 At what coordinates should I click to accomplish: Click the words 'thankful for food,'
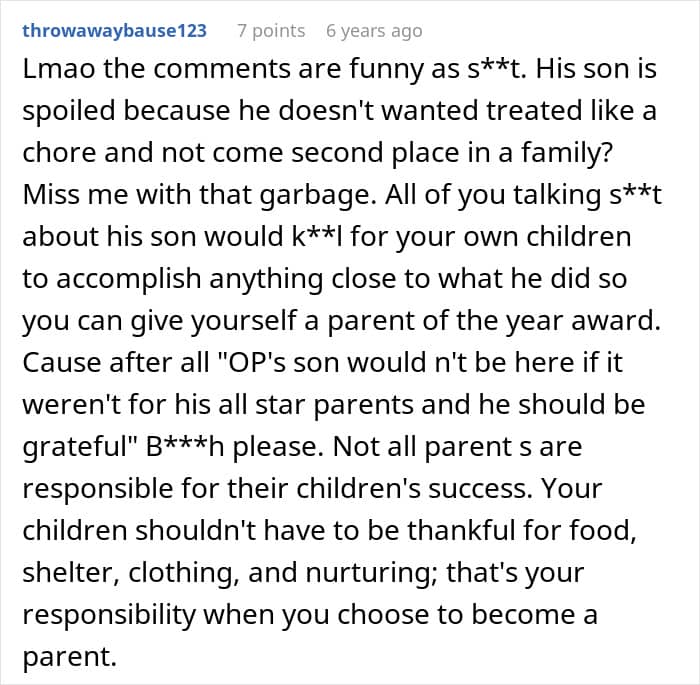[x=521, y=531]
